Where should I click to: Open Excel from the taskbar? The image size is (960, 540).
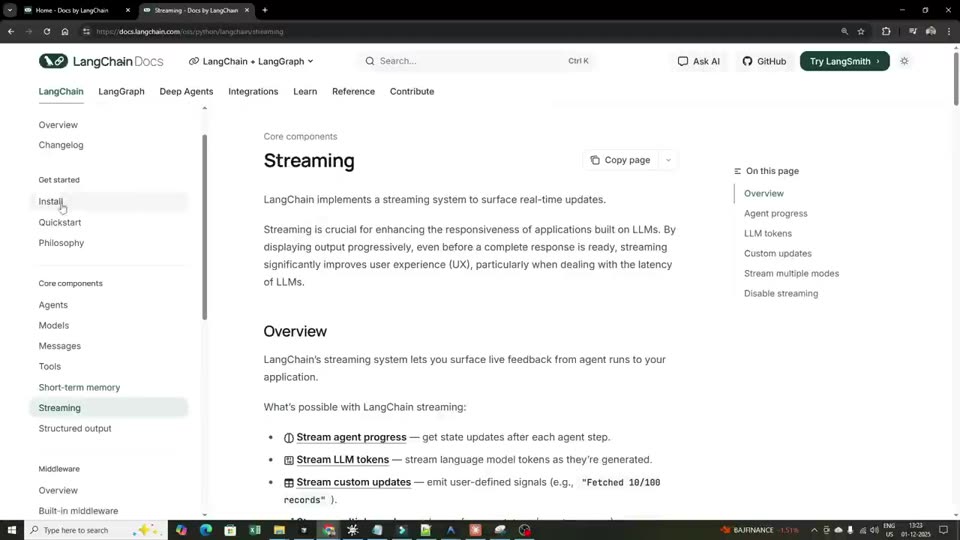255,530
